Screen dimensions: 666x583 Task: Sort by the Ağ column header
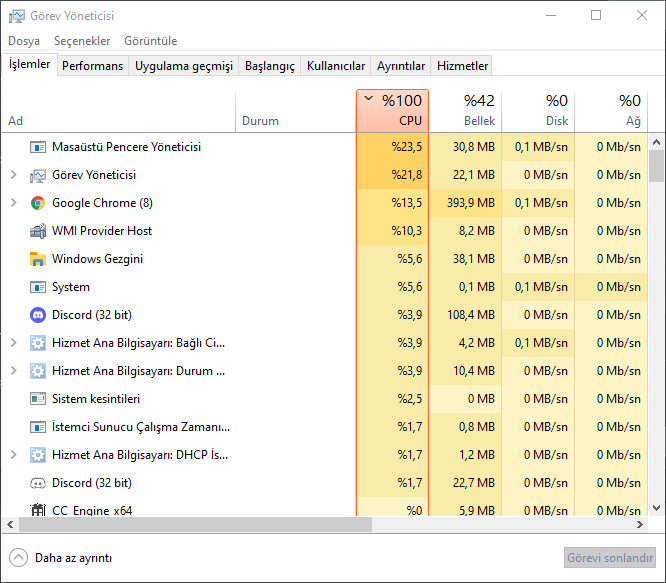point(611,111)
